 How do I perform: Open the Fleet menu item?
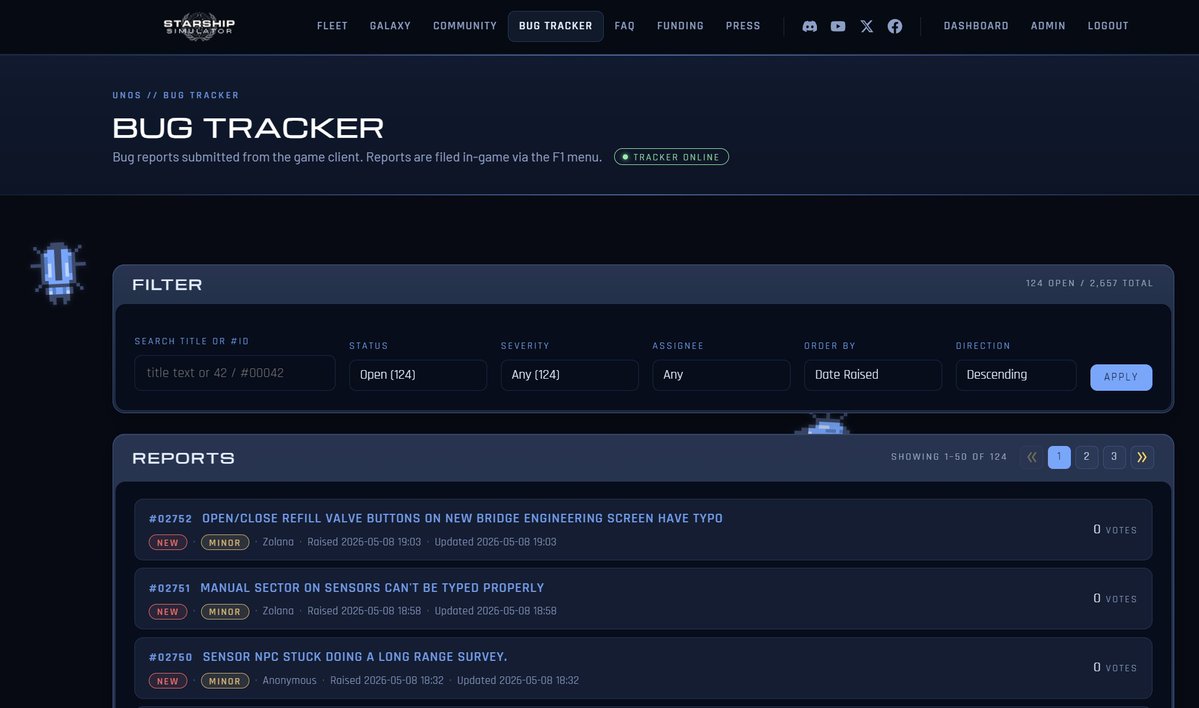pyautogui.click(x=332, y=26)
